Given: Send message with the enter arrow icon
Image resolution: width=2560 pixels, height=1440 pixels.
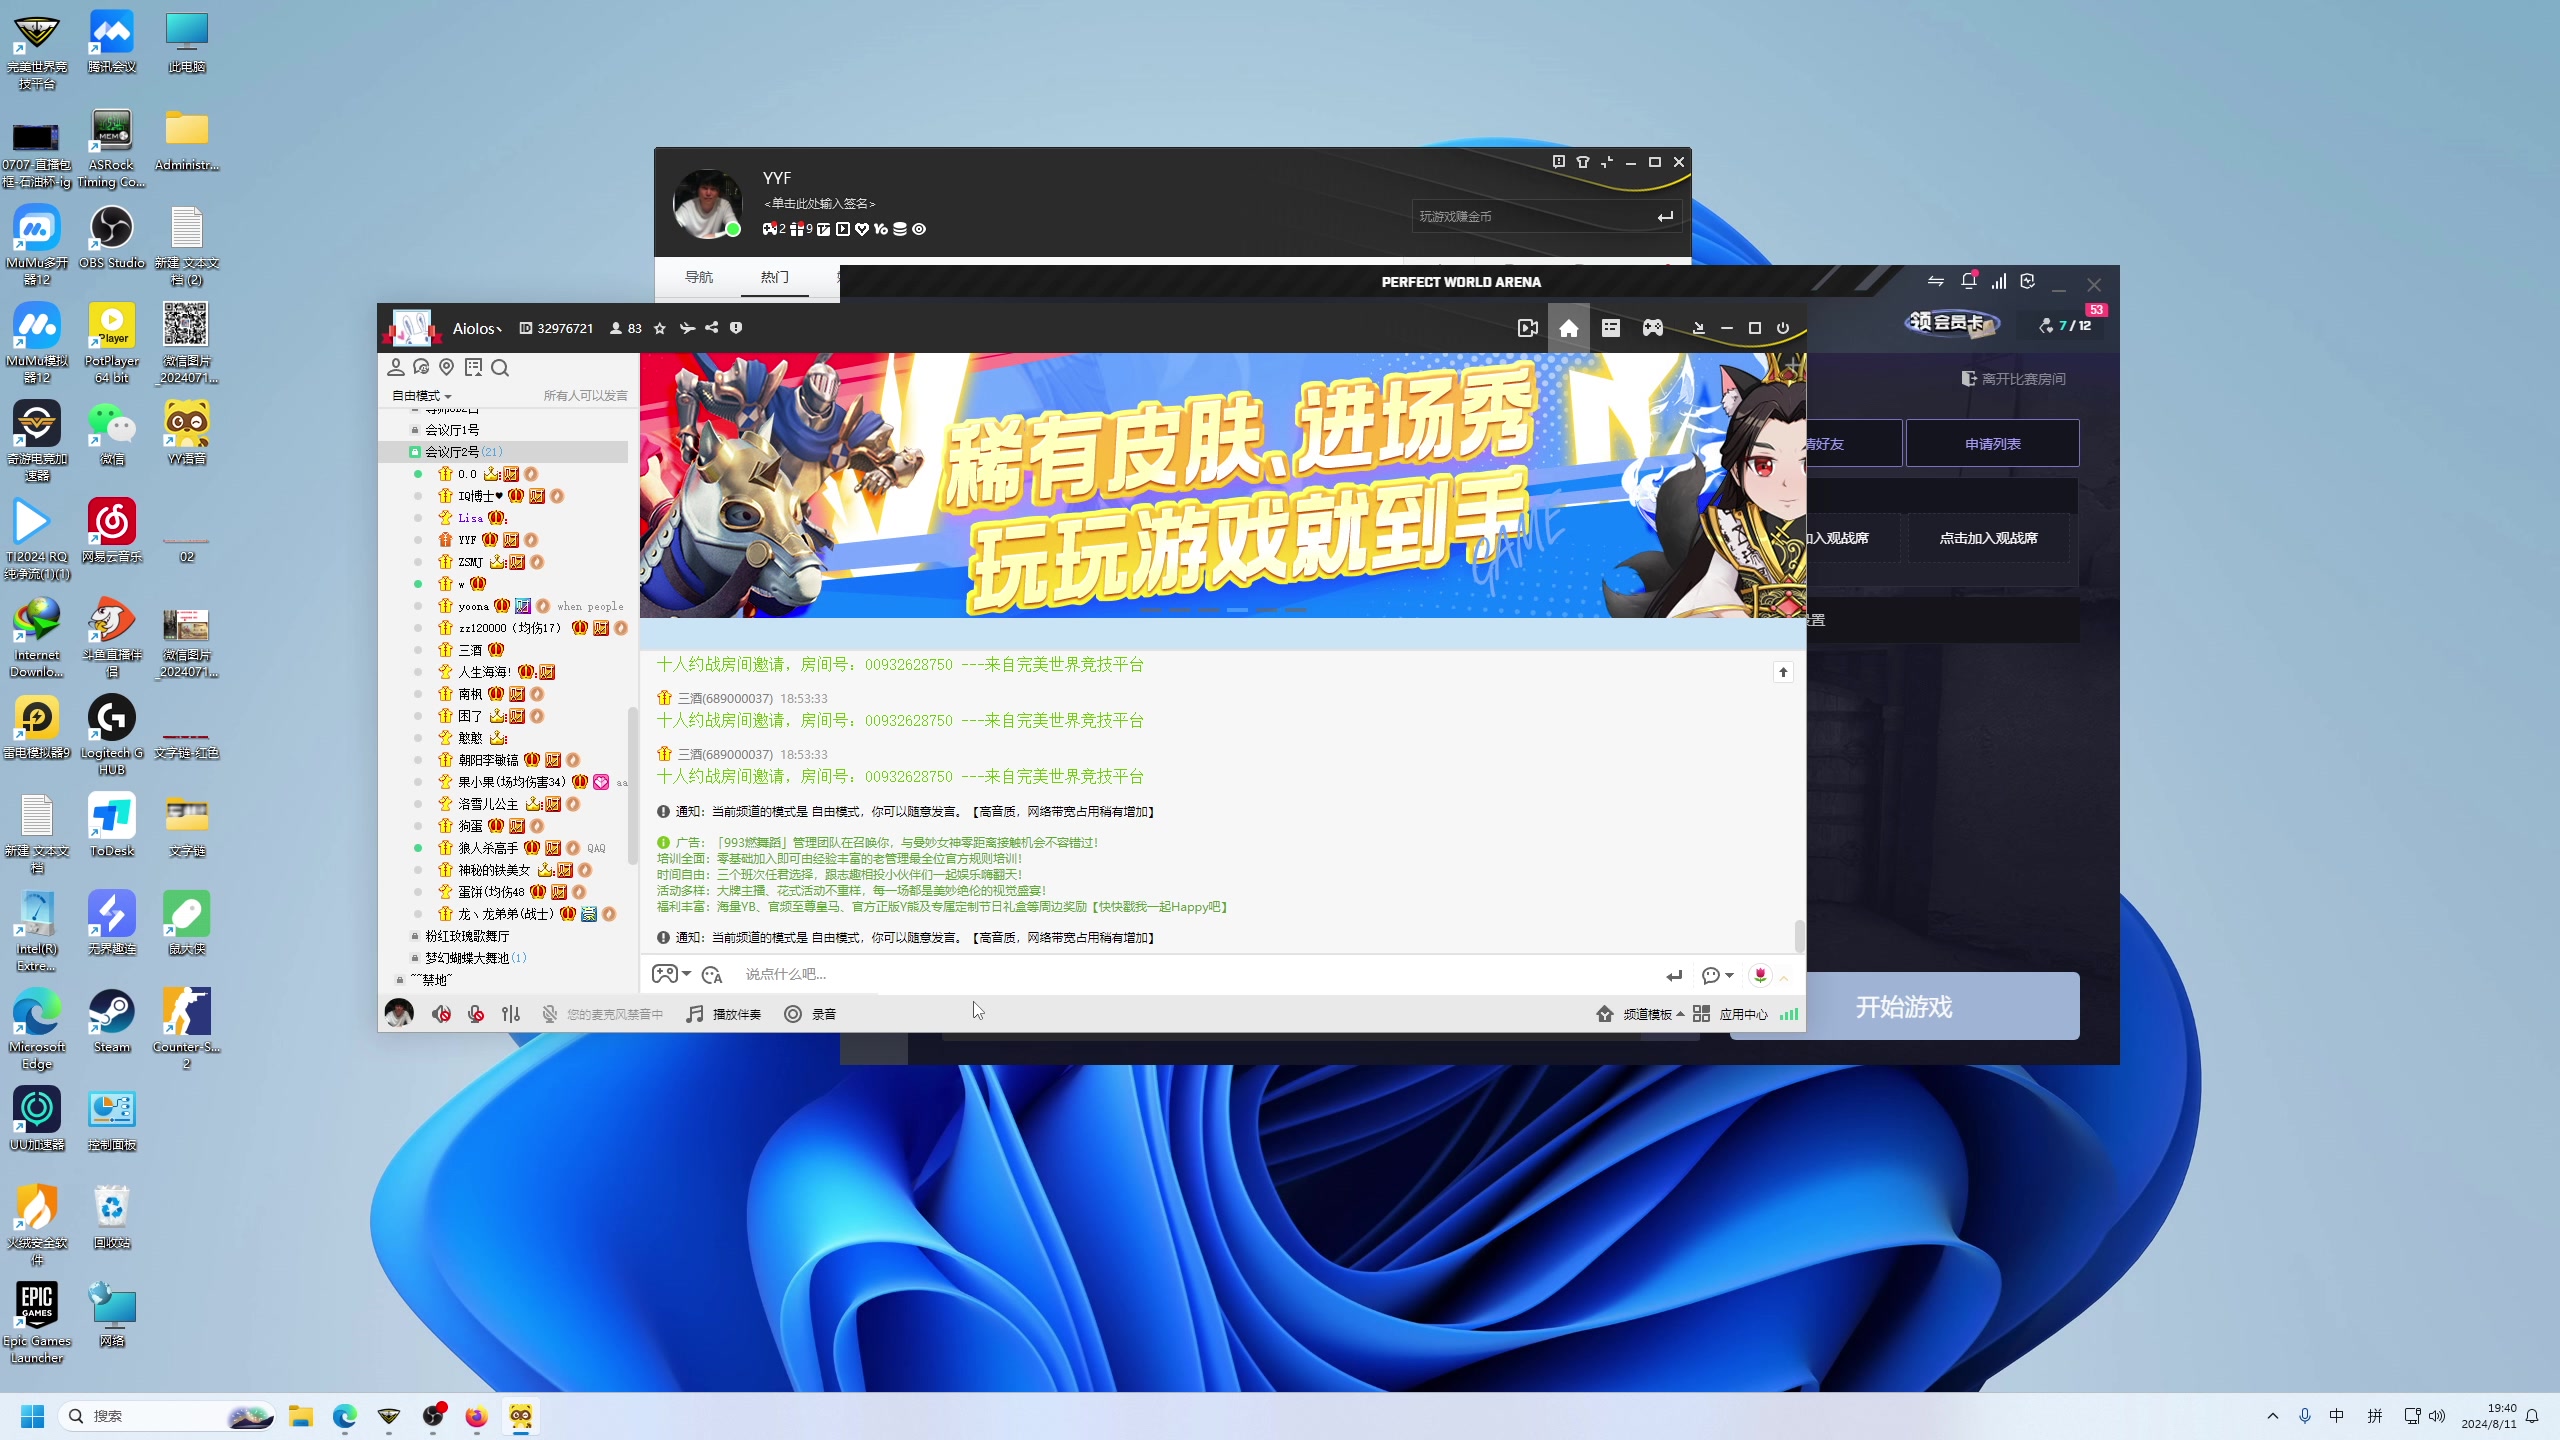Looking at the screenshot, I should click(1674, 975).
